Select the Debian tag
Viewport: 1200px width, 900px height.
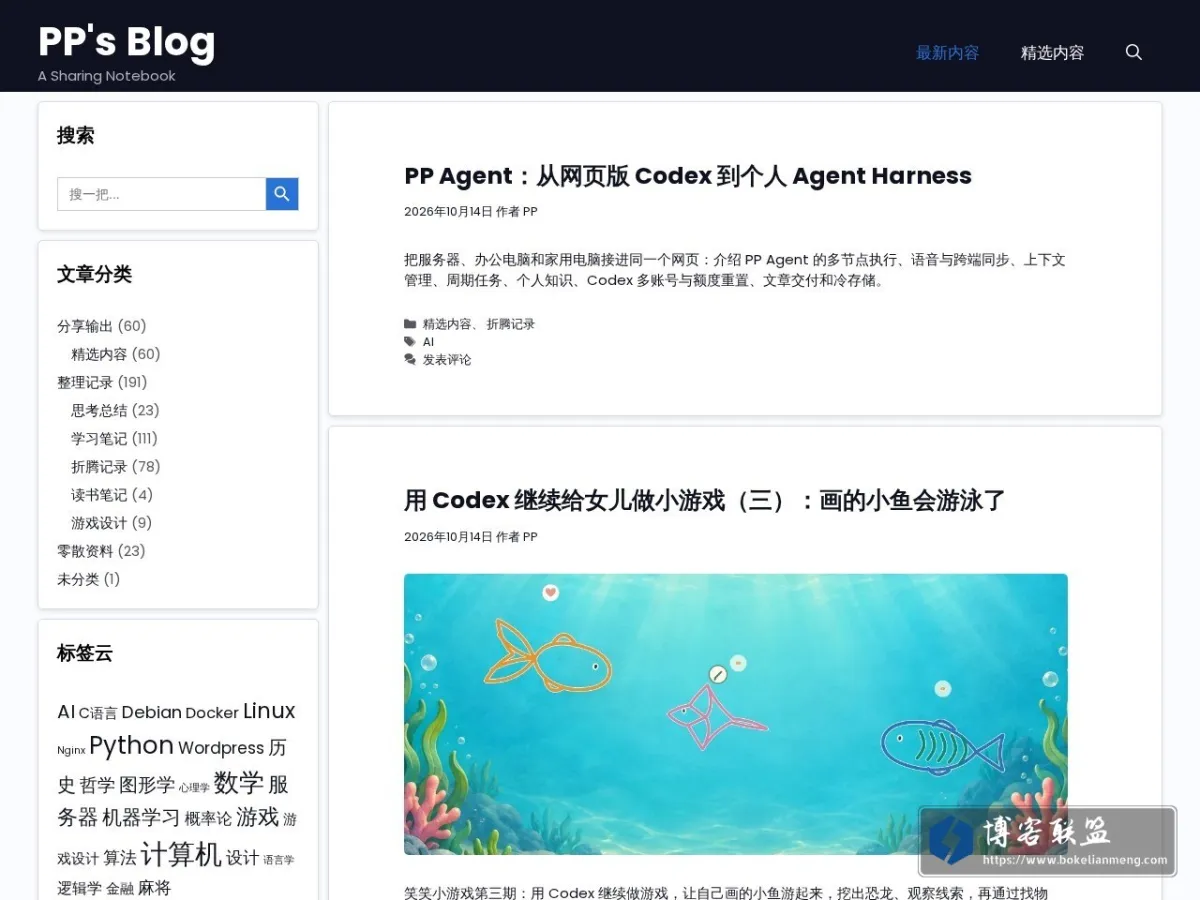[152, 712]
